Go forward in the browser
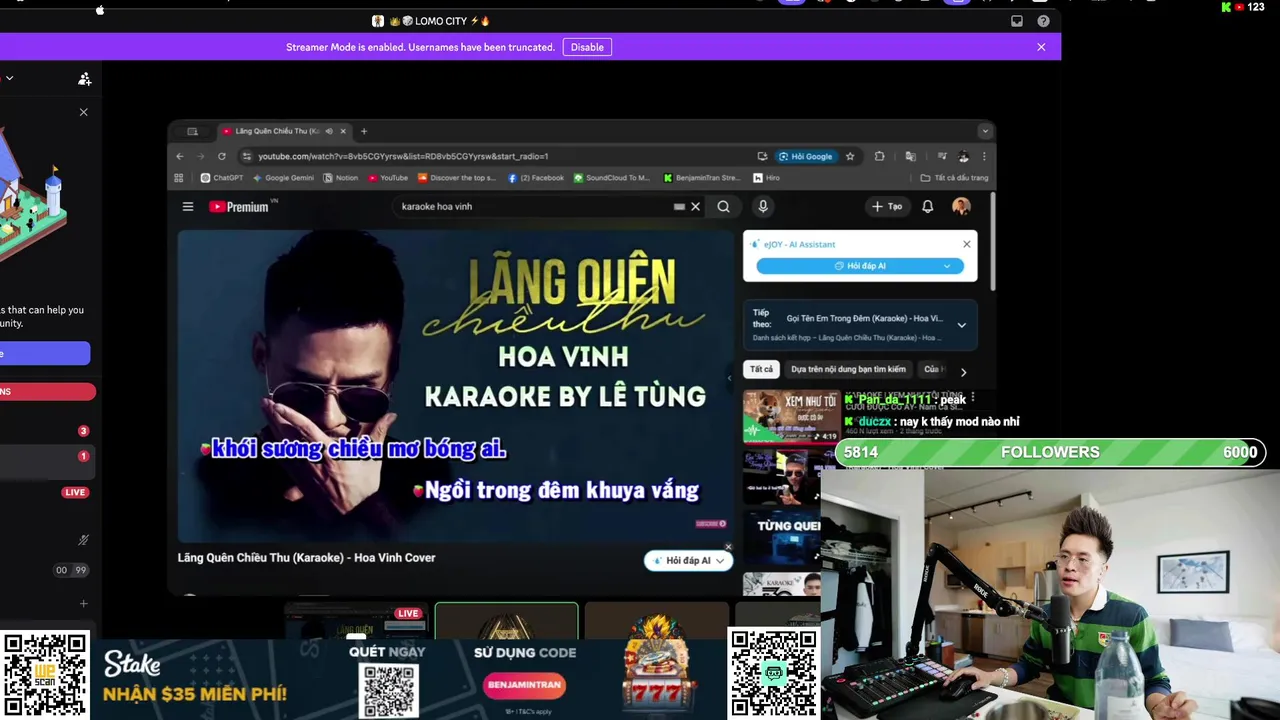The width and height of the screenshot is (1280, 720). (x=201, y=156)
